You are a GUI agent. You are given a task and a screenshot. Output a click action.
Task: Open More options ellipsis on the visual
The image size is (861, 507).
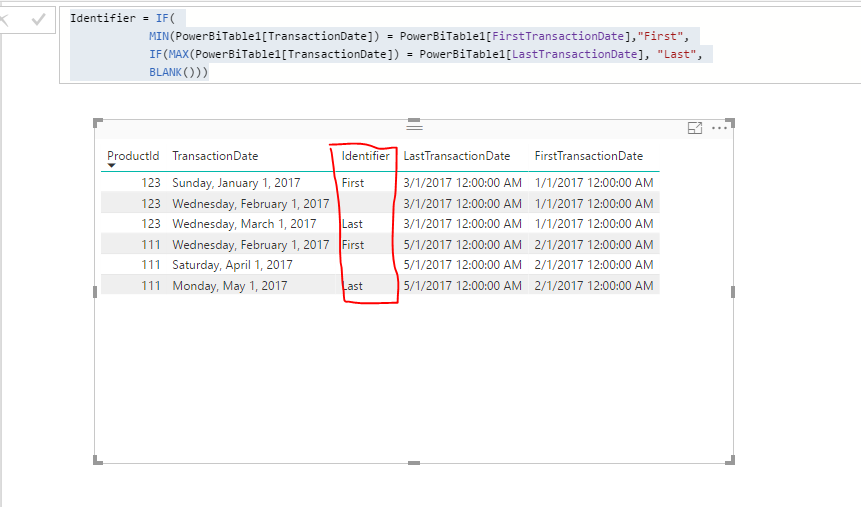point(719,128)
